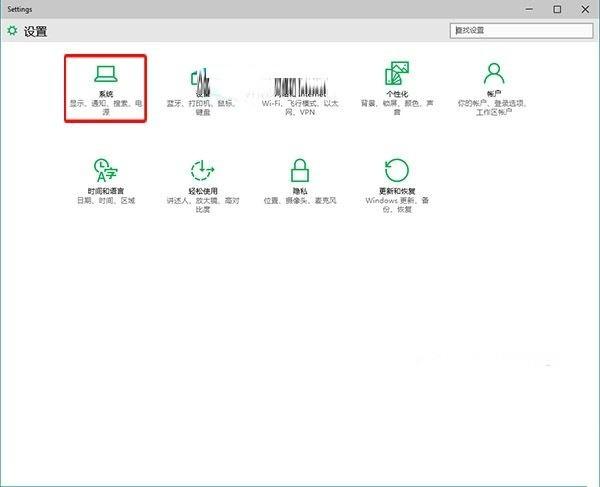Click the search settings (查找设置) field
Image resolution: width=600 pixels, height=487 pixels.
(522, 30)
